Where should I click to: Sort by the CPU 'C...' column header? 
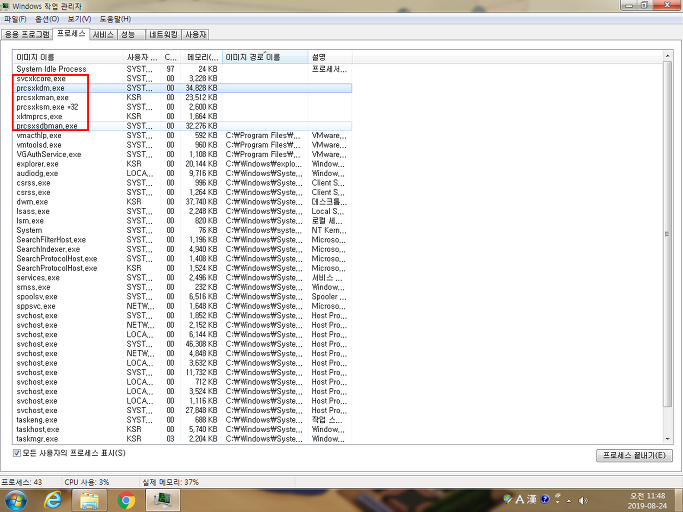tap(170, 57)
